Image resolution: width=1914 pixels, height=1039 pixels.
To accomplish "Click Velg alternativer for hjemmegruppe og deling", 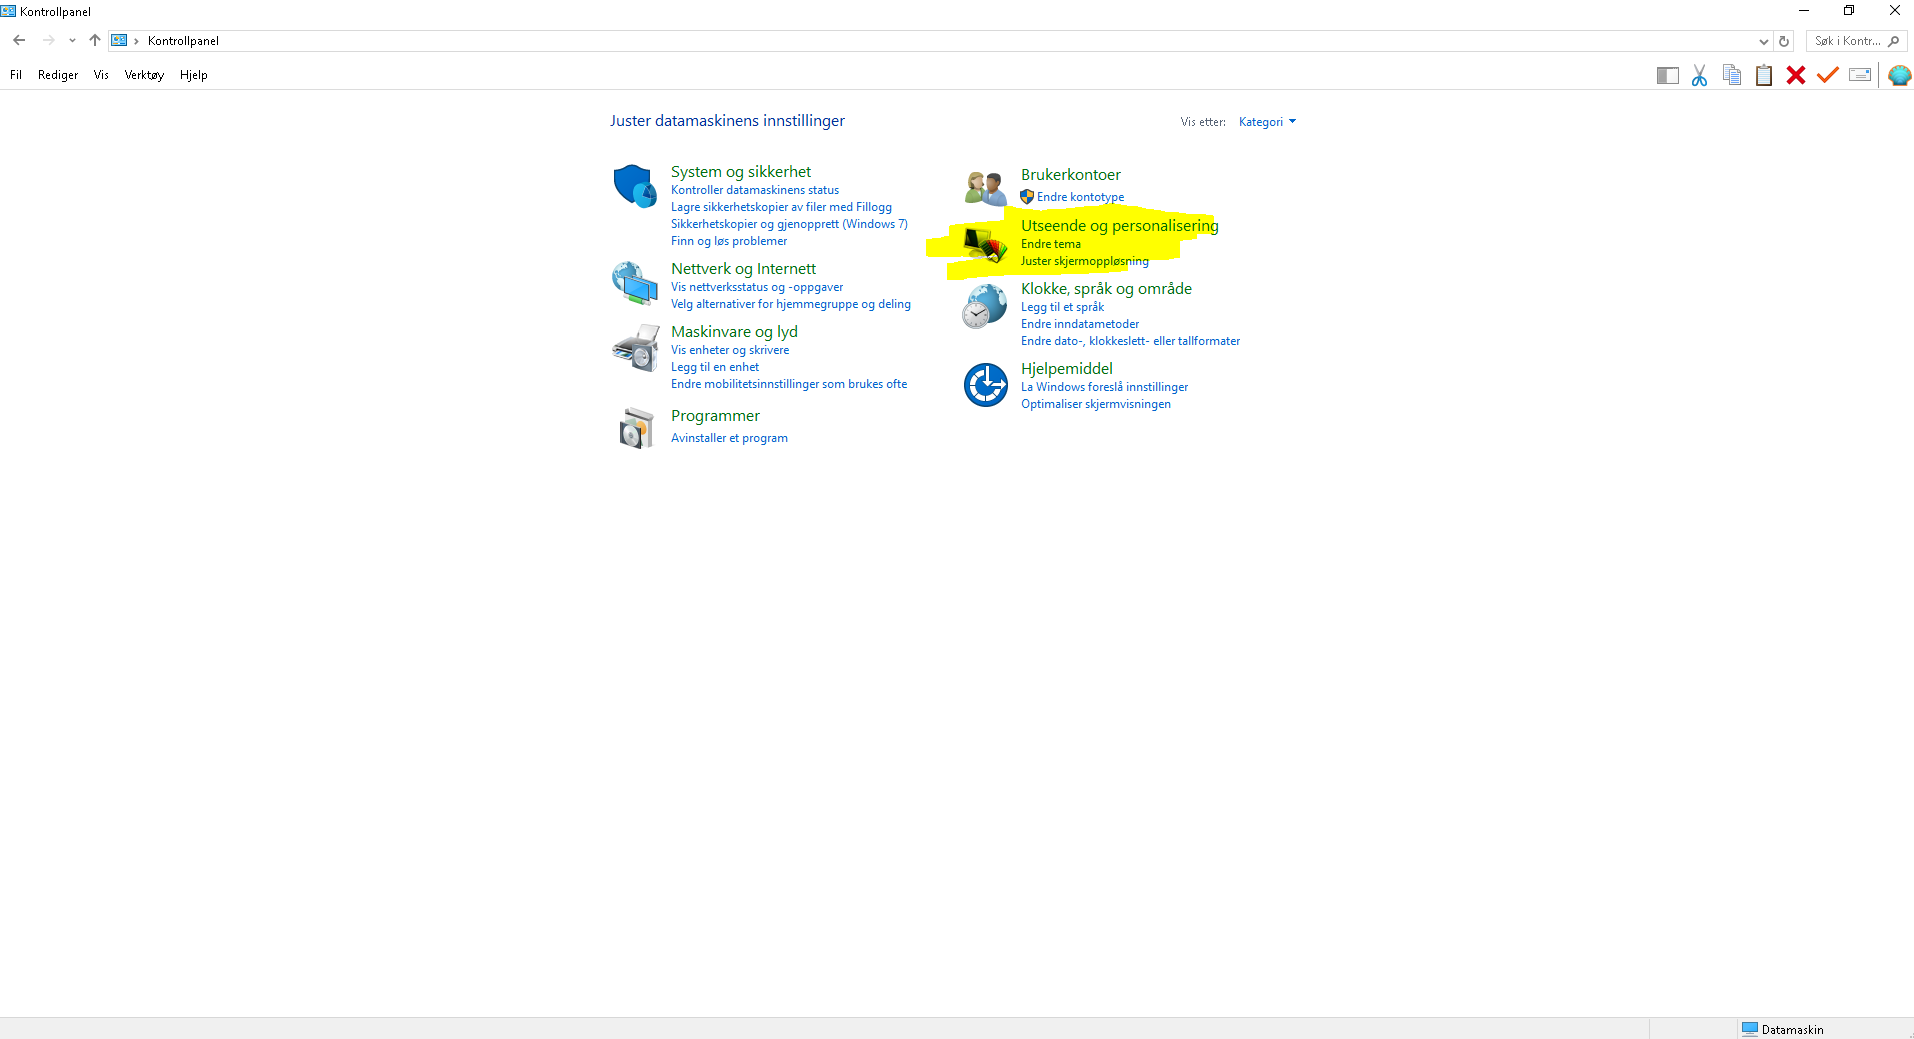I will [791, 304].
